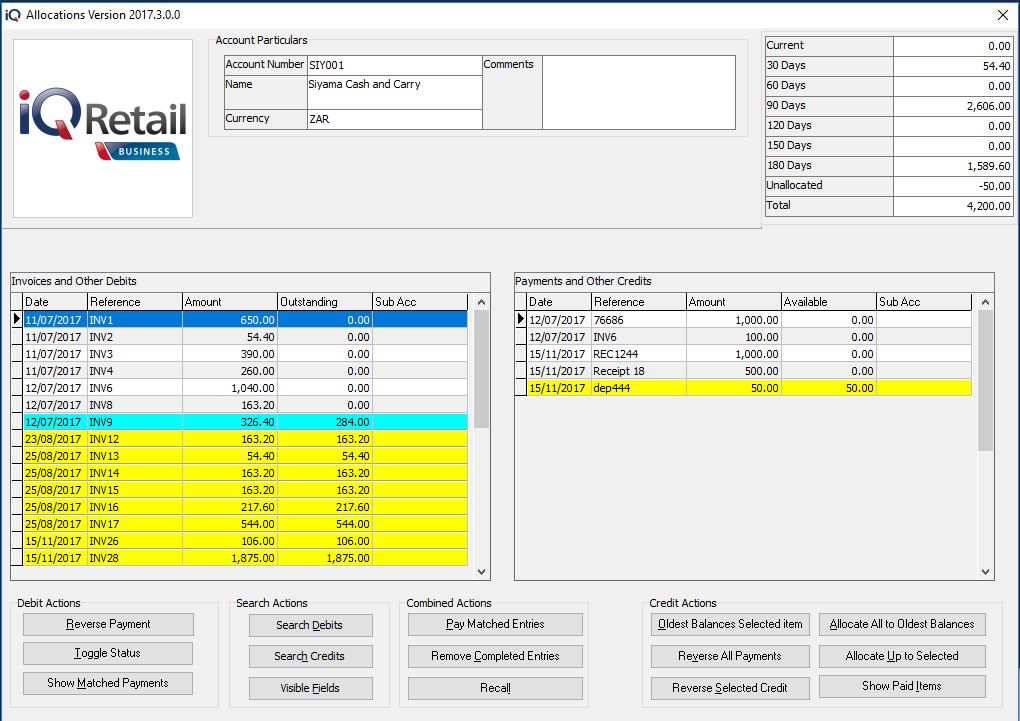Click Reverse Payment button
Screen dimensions: 1020x721
click(x=108, y=624)
